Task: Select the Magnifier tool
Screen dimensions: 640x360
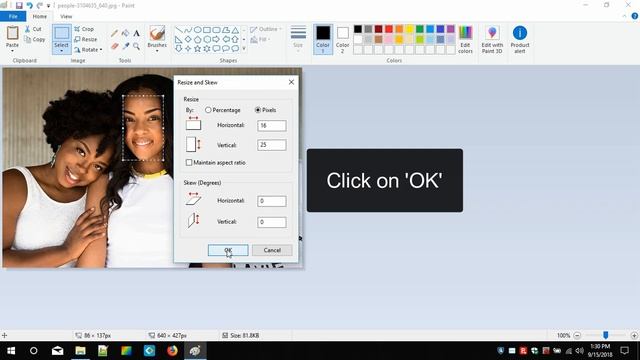Action: click(x=136, y=46)
